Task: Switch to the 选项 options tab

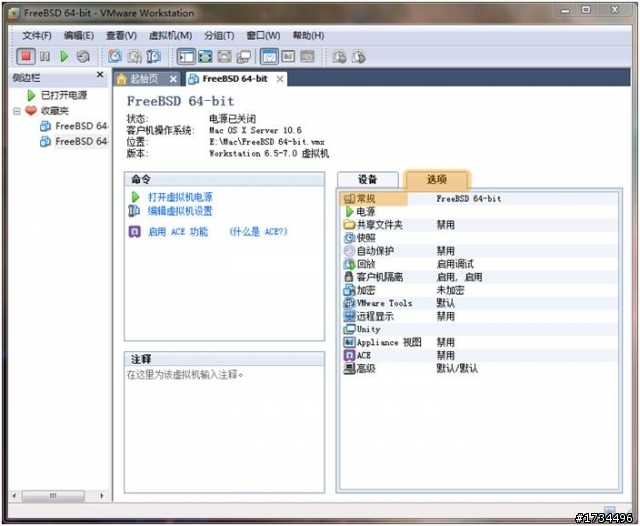Action: [x=436, y=180]
